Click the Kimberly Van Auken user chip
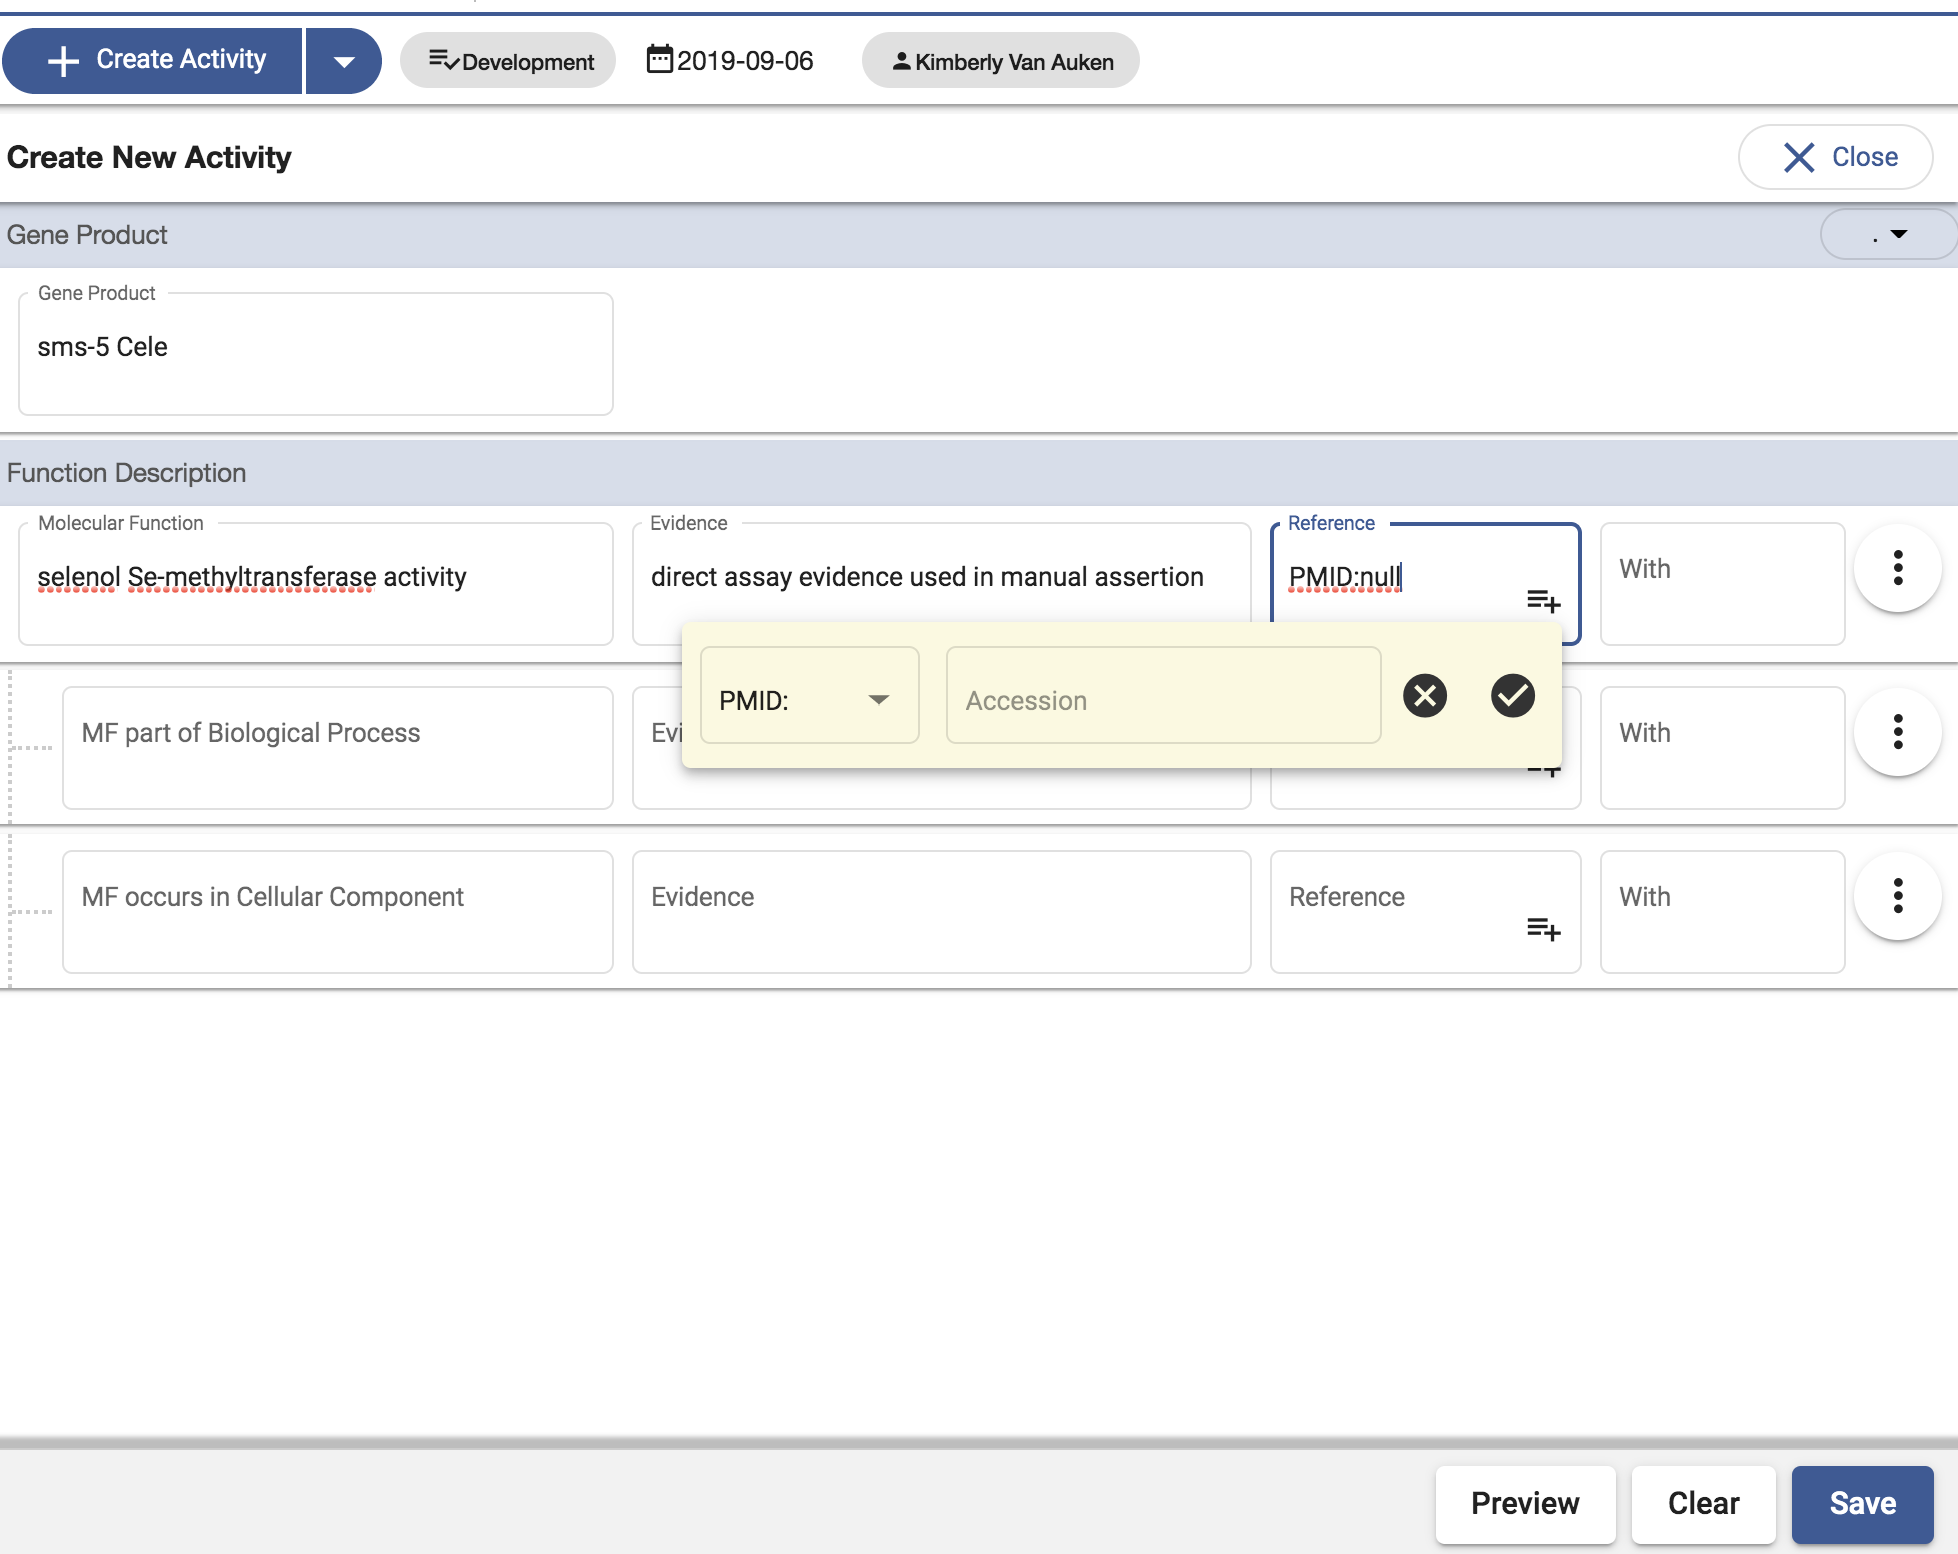This screenshot has width=1958, height=1554. tap(1000, 60)
